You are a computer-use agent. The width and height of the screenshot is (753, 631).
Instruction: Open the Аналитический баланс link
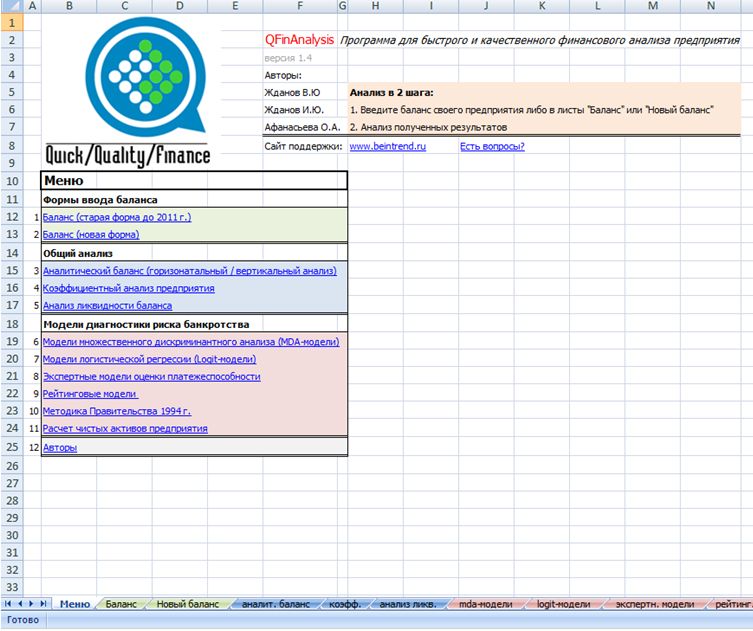190,271
